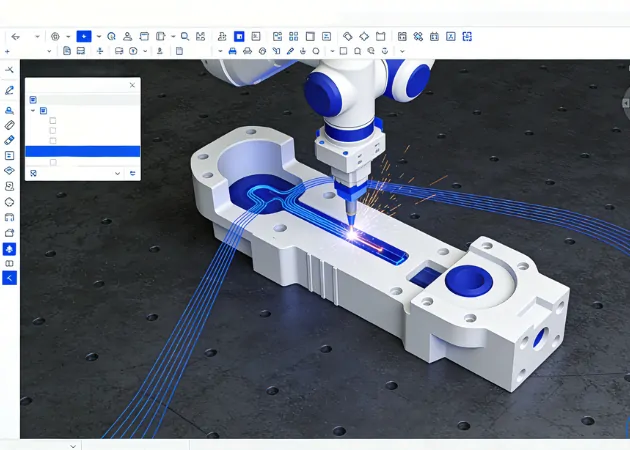Click the stacked diamond layers sidebar icon

(x=9, y=171)
